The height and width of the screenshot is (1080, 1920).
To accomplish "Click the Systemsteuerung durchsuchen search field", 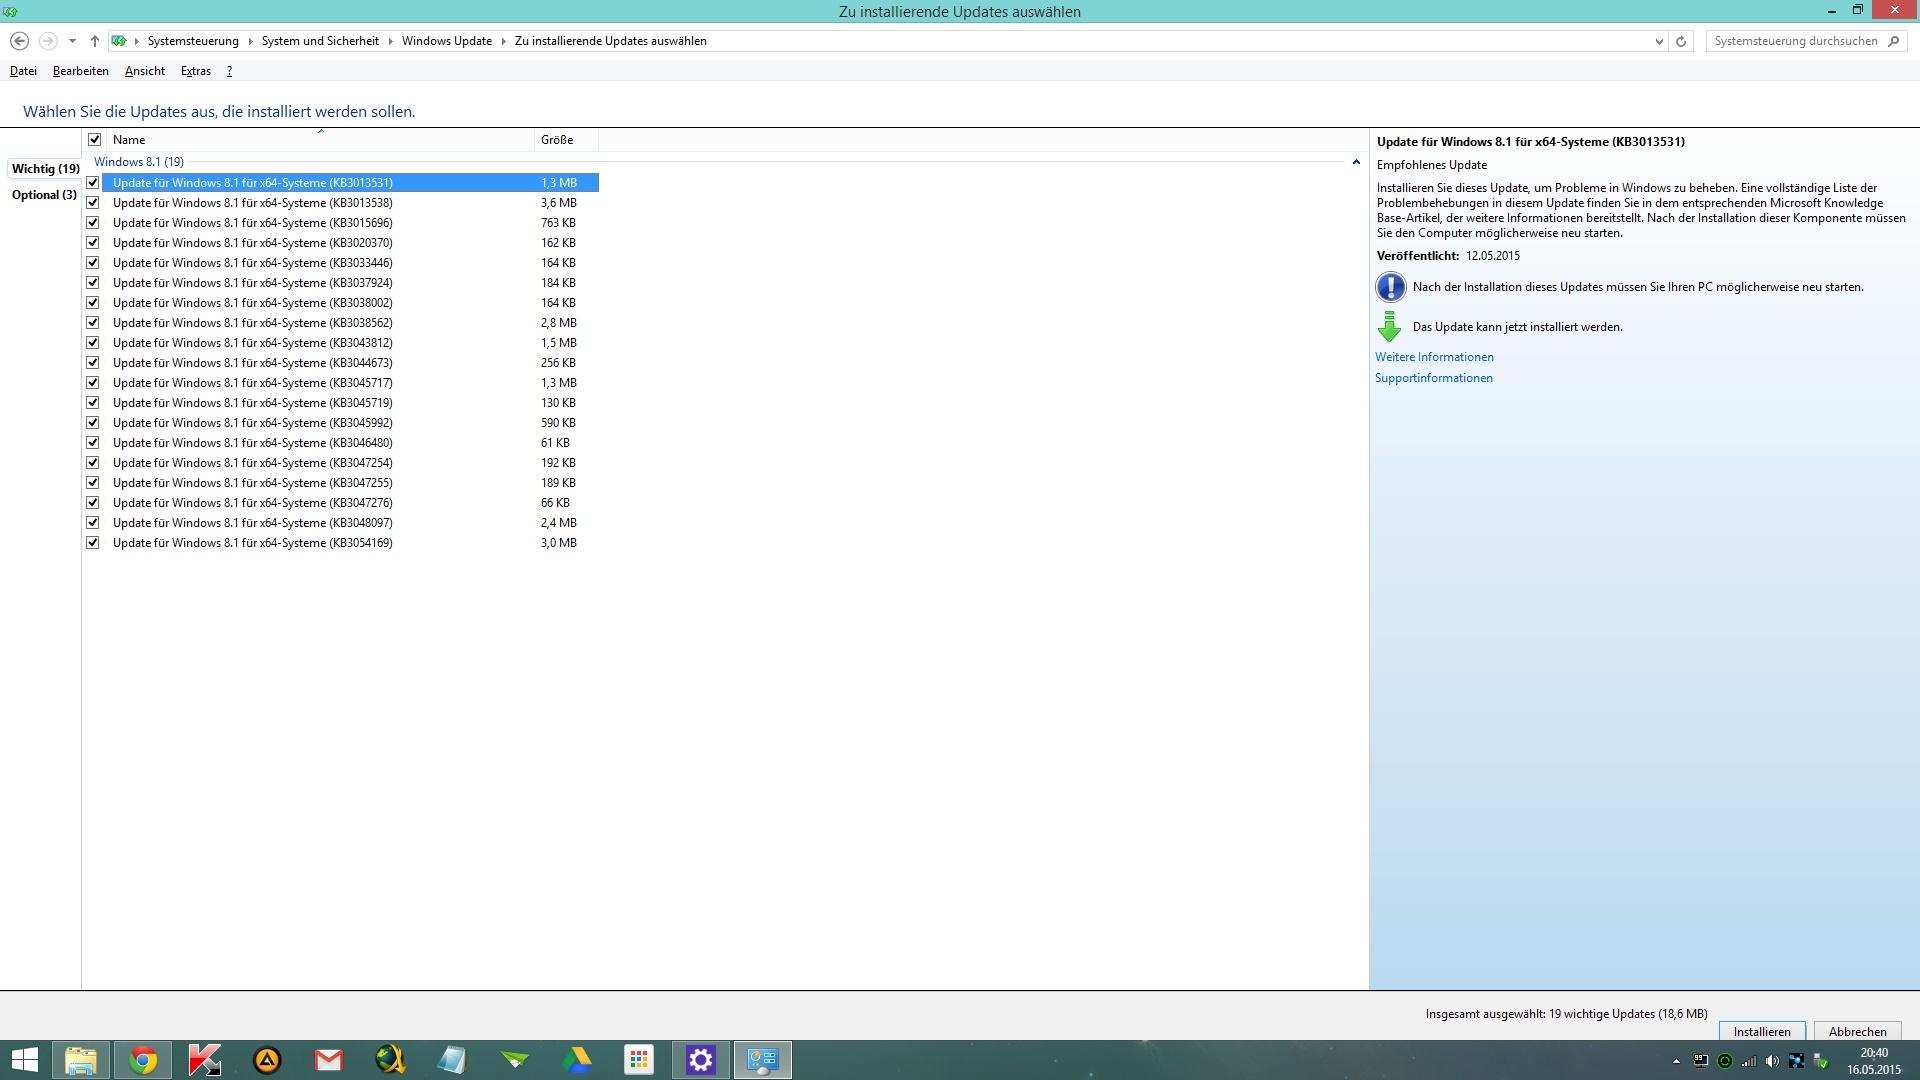I will coord(1795,41).
